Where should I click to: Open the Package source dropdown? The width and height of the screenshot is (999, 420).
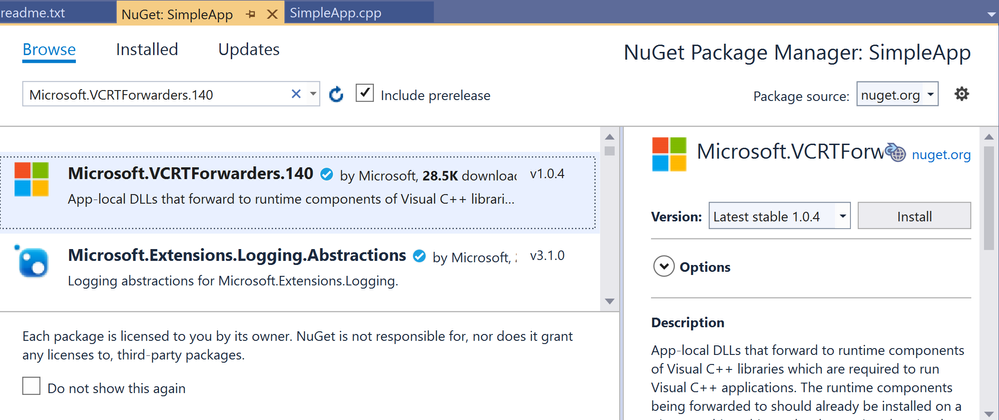[x=897, y=95]
